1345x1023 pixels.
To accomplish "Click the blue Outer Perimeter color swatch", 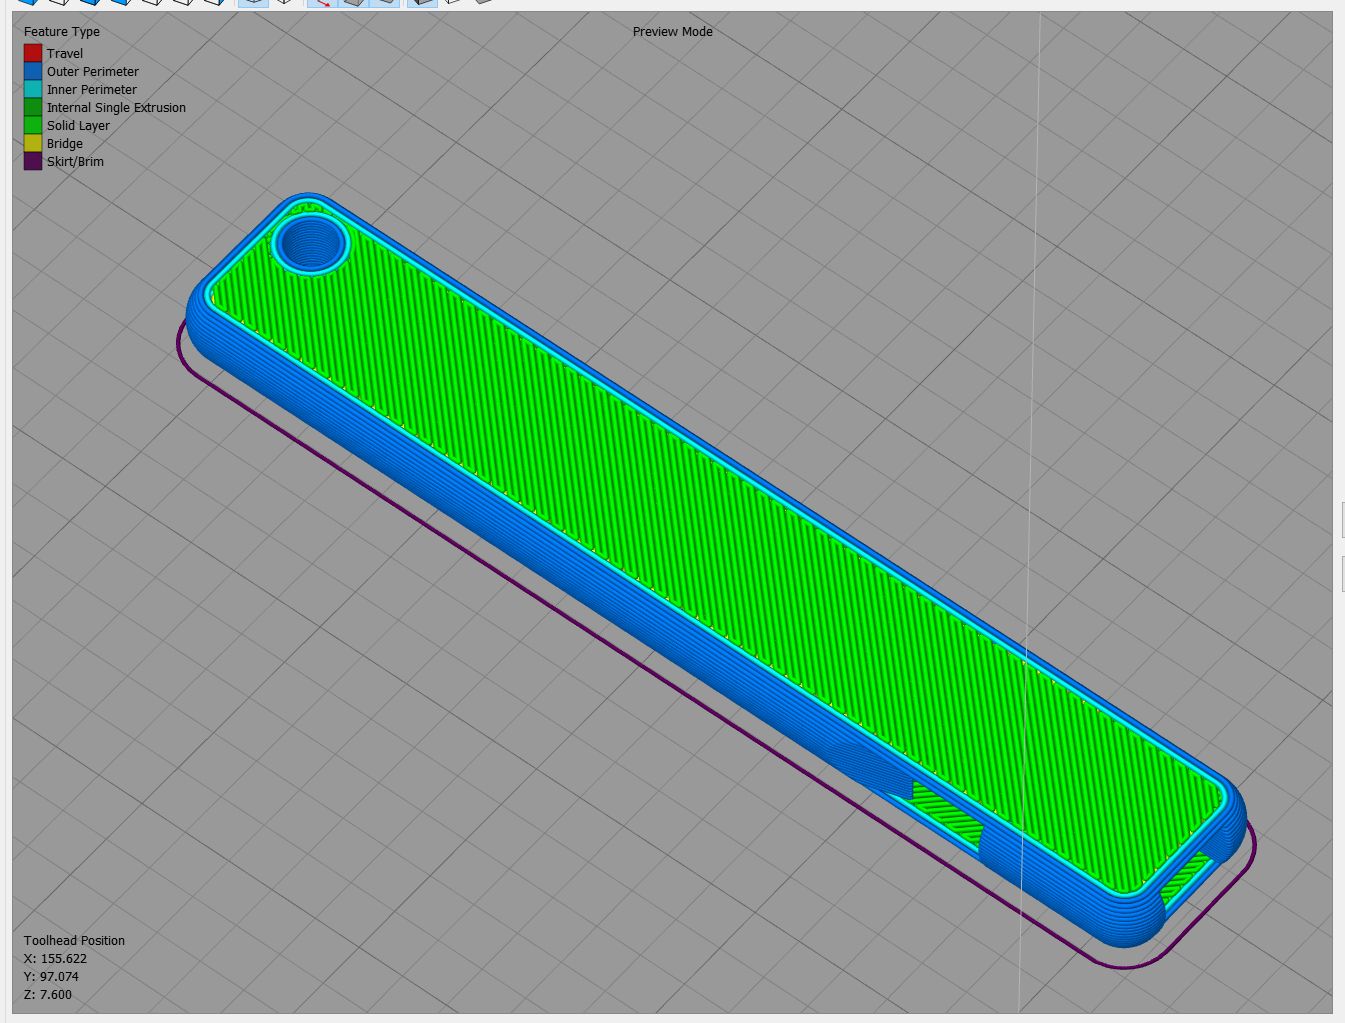I will [x=33, y=71].
